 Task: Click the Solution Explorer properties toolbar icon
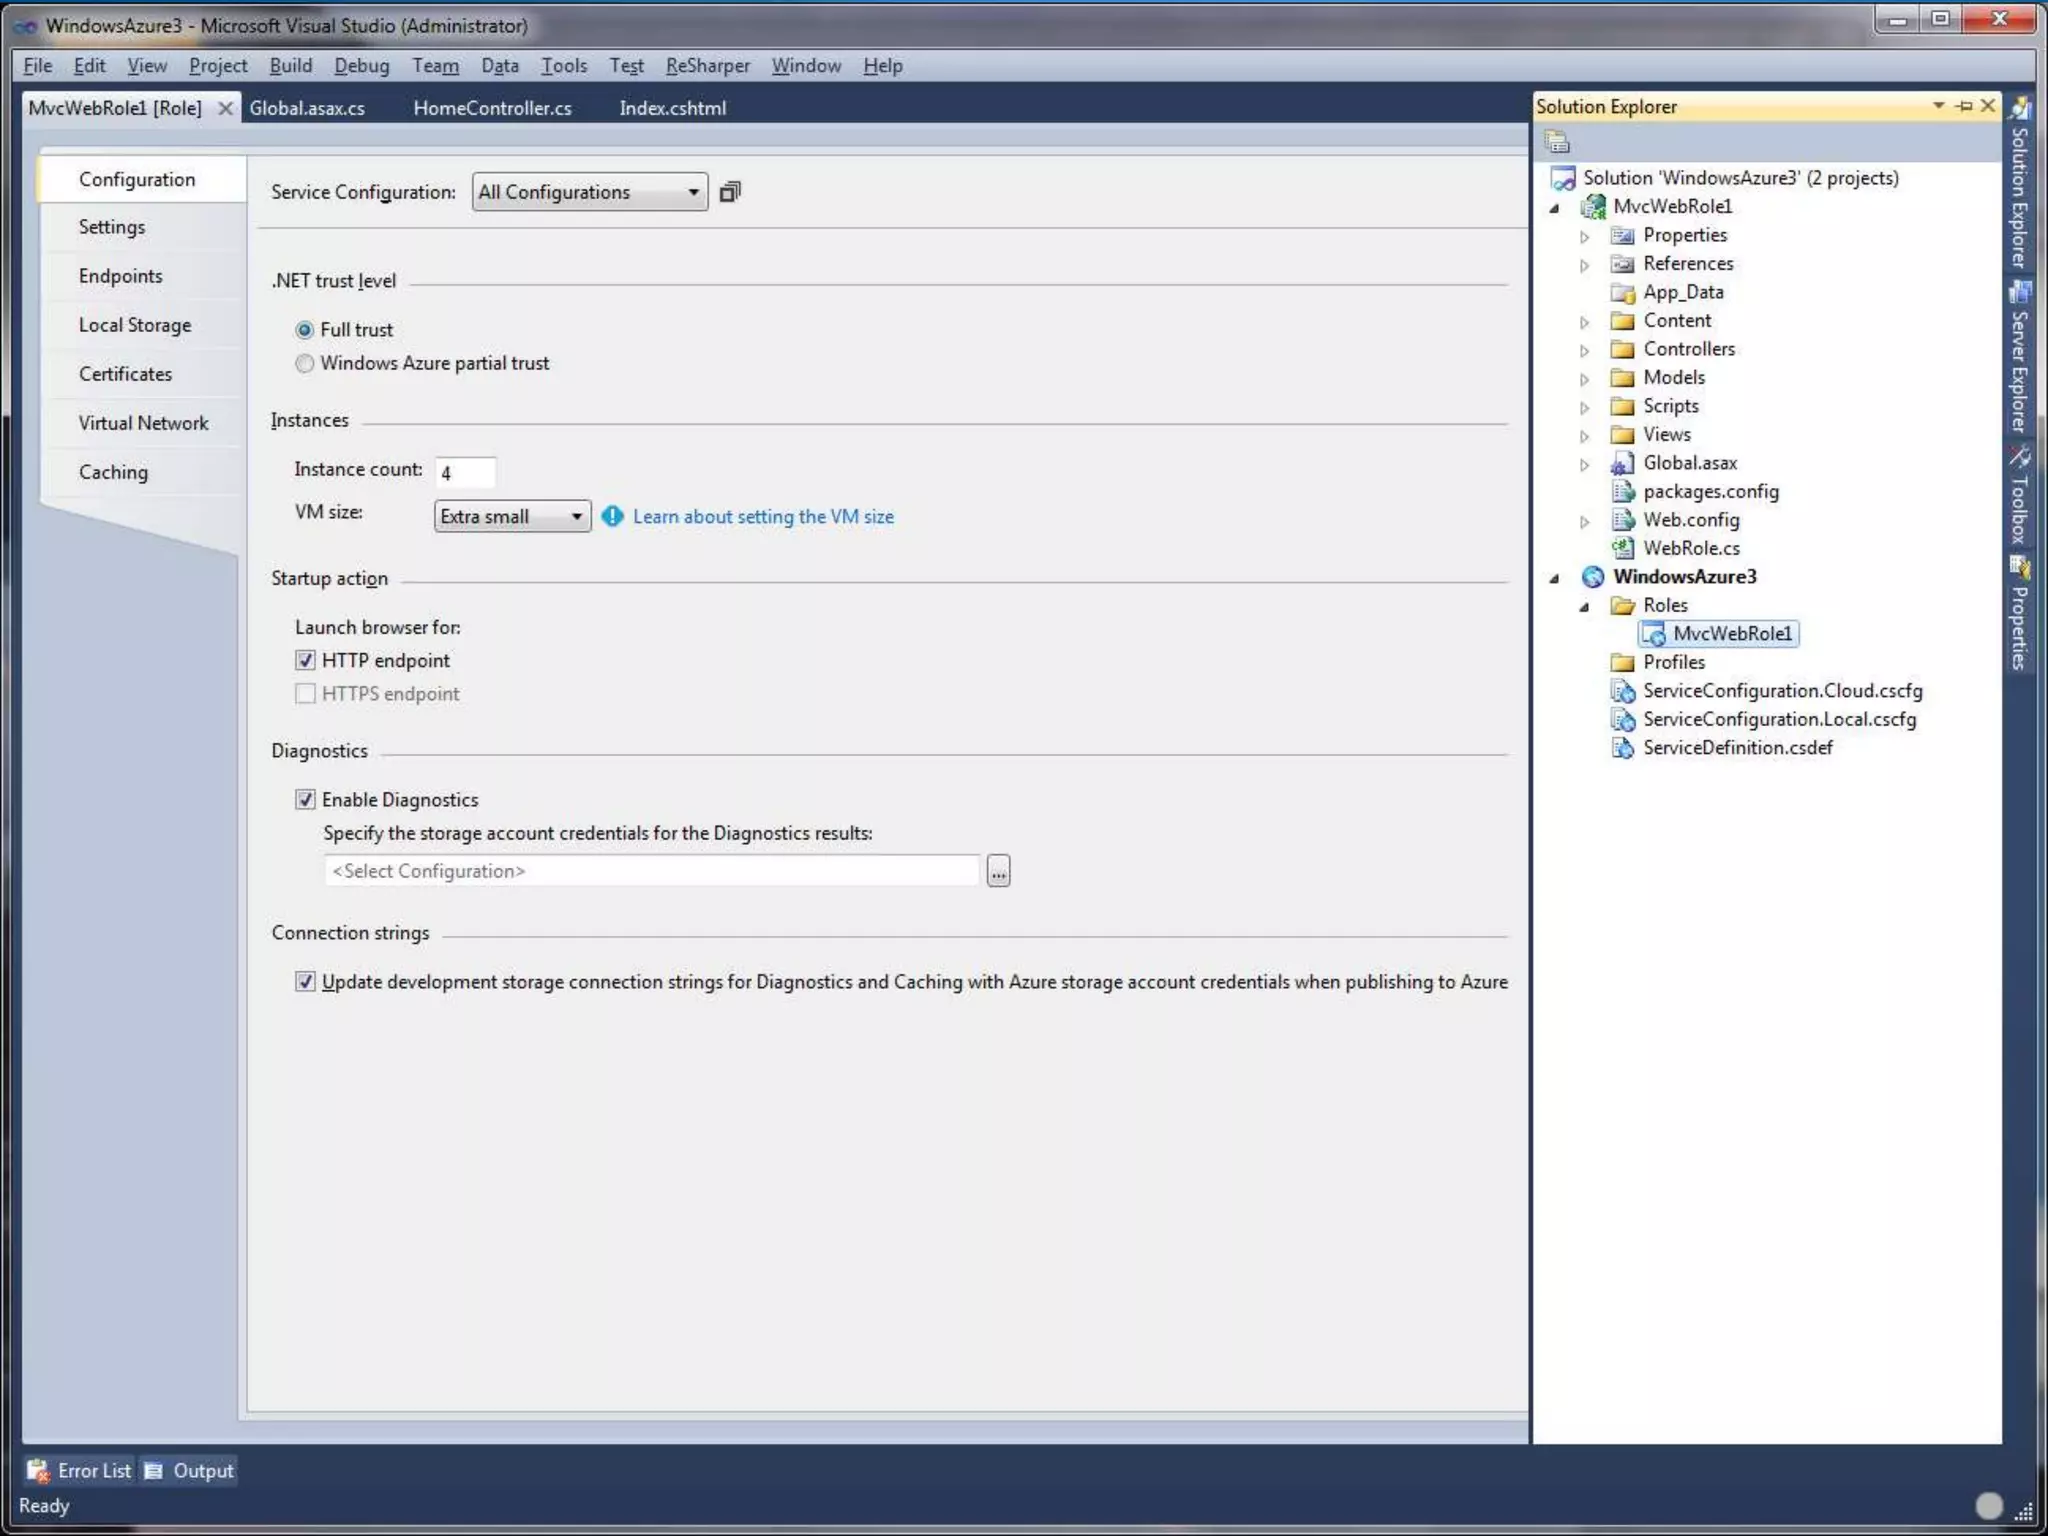[x=1557, y=142]
